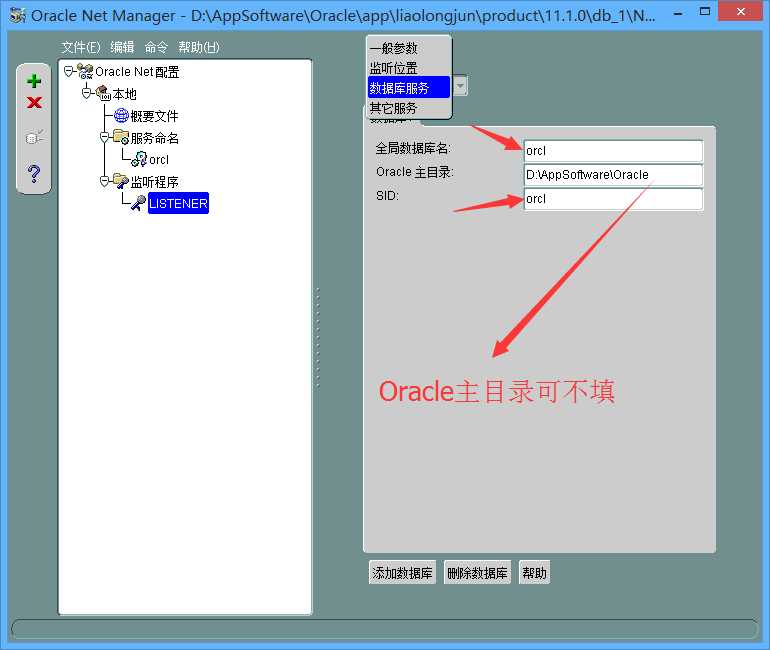Viewport: 770px width, 650px height.
Task: Click the globe icon for 概要文件
Action: click(x=121, y=115)
